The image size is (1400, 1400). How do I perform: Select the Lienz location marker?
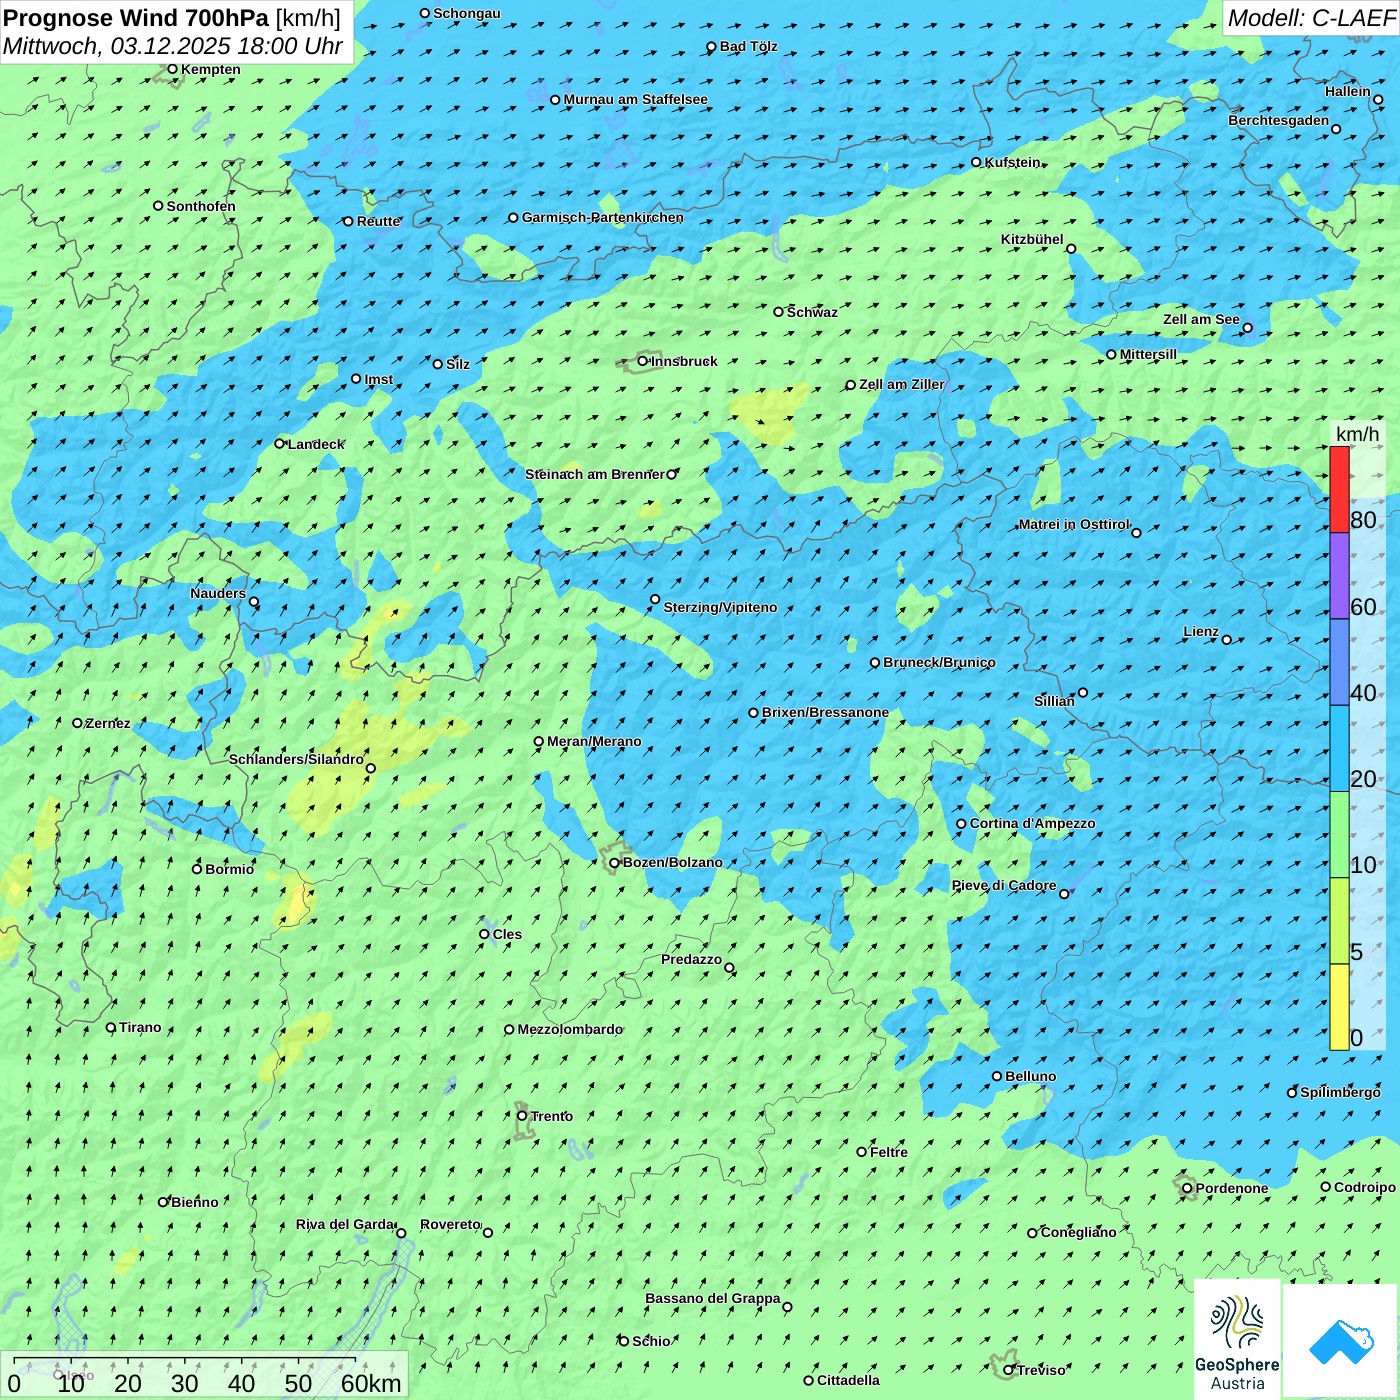click(x=1227, y=640)
